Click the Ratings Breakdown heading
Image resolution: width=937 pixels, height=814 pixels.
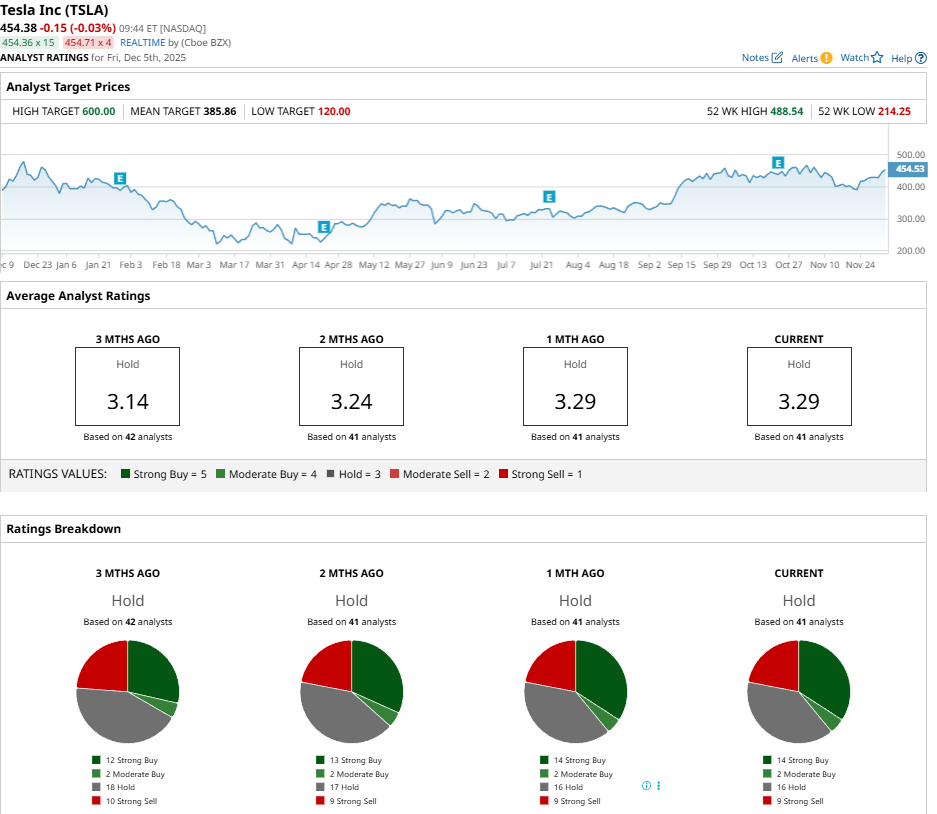click(63, 529)
